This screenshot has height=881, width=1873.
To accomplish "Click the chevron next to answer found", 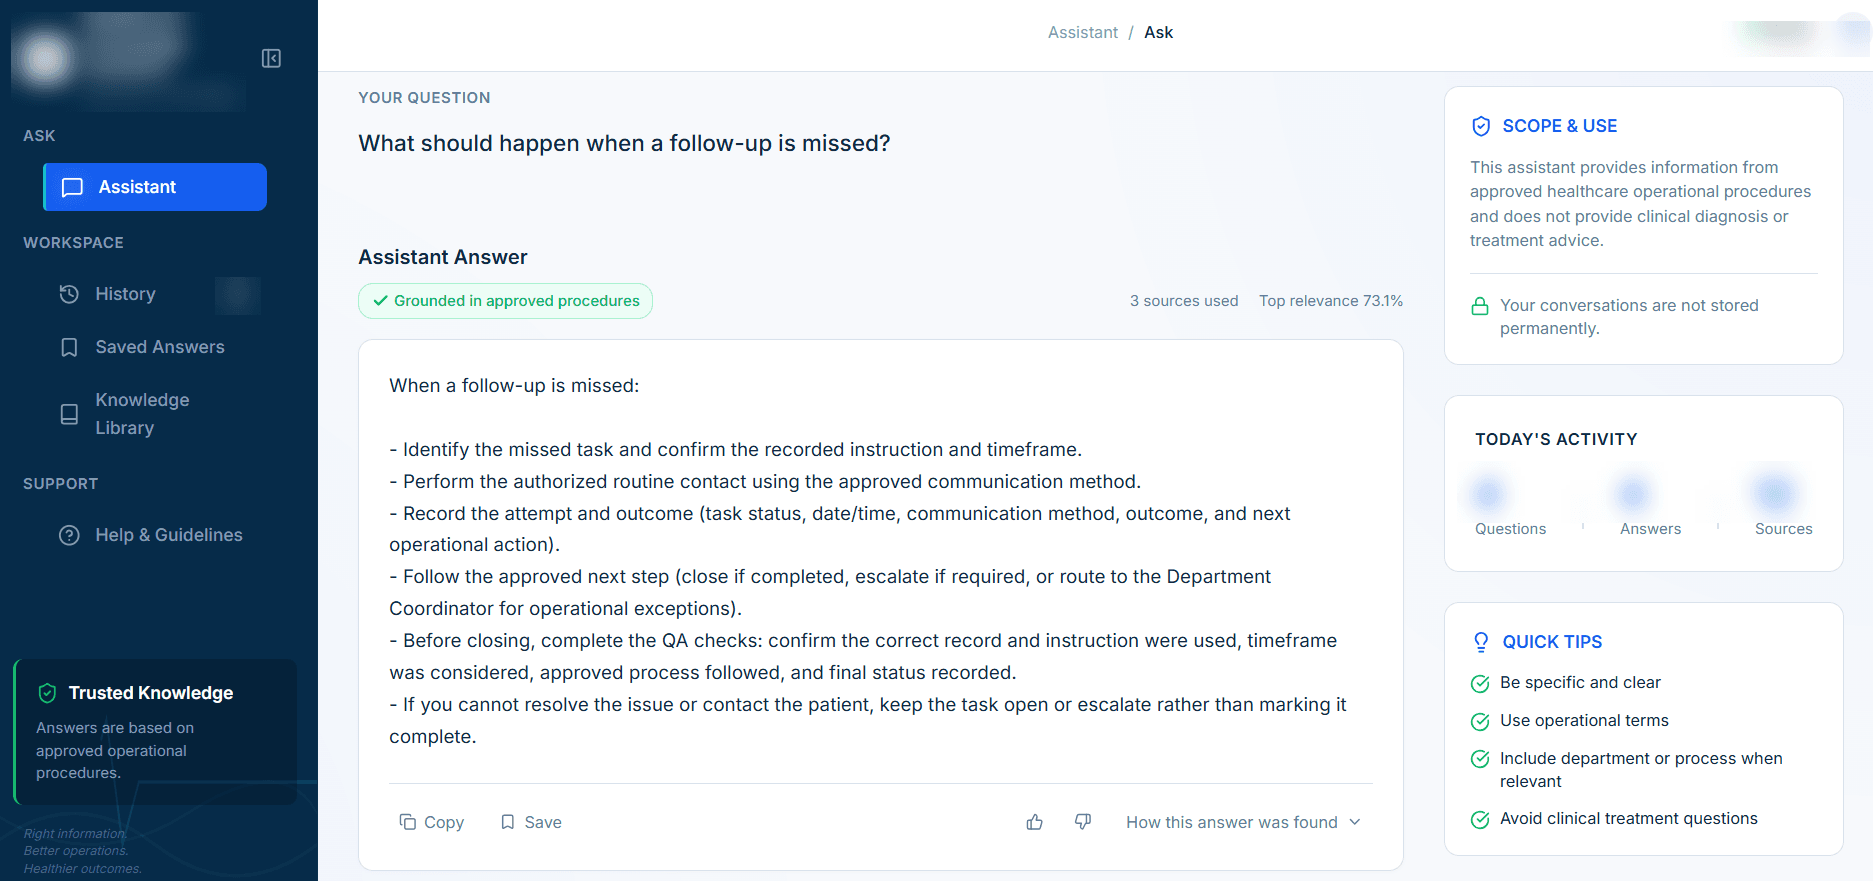I will click(1355, 822).
